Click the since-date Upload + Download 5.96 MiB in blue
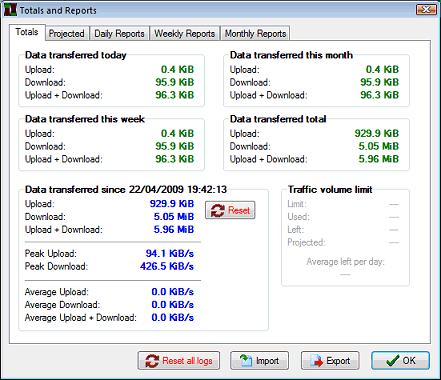This screenshot has width=441, height=380. (174, 230)
